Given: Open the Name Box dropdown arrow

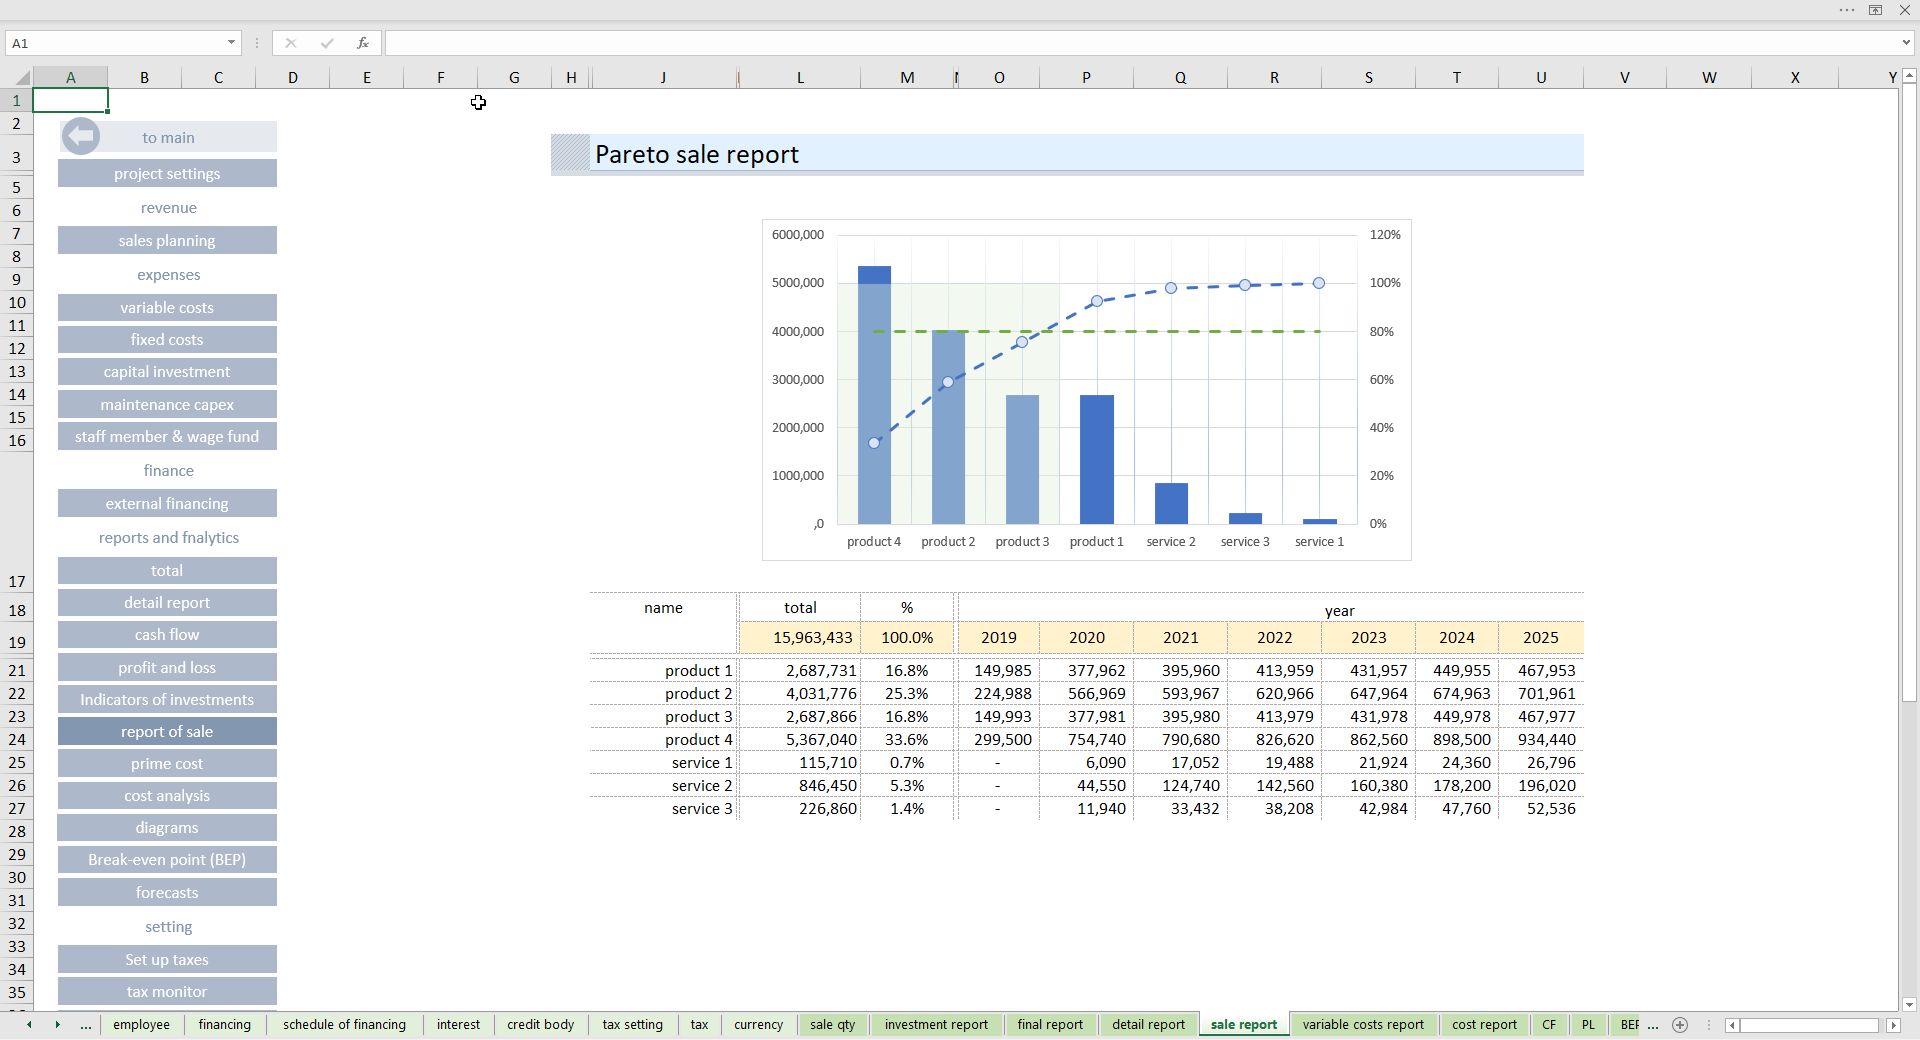Looking at the screenshot, I should click(x=231, y=43).
